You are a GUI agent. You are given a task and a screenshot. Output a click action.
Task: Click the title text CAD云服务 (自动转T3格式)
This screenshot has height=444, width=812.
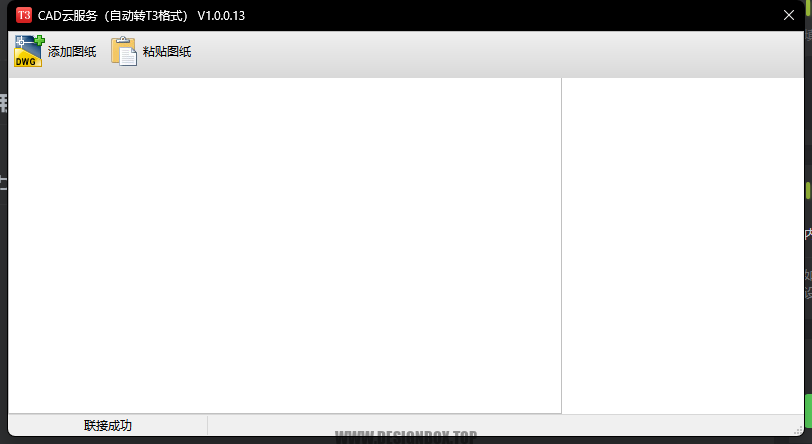click(112, 16)
